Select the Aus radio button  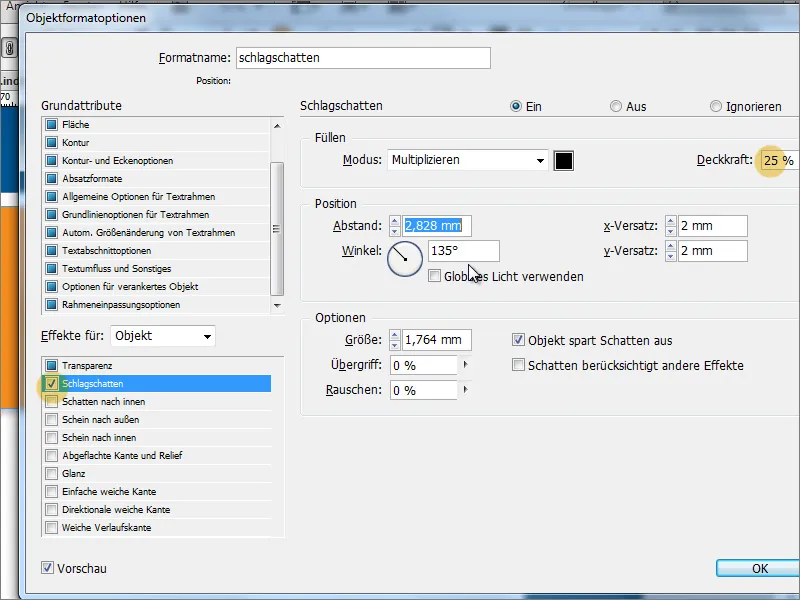(x=616, y=106)
